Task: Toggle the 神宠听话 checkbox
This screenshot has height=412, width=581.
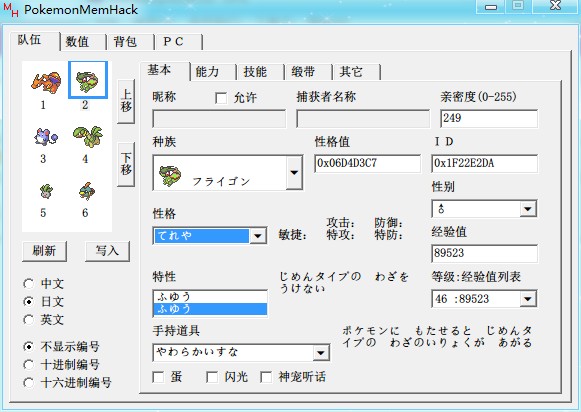Action: 266,377
